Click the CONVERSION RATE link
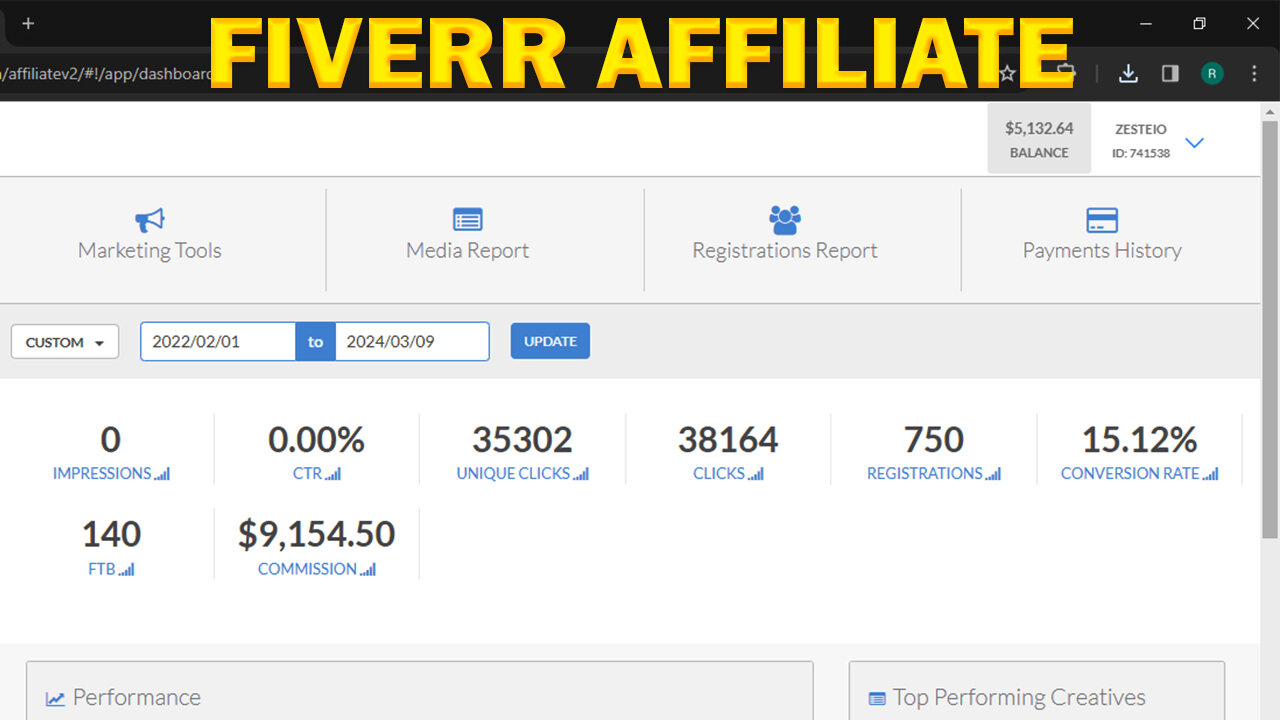 click(x=1130, y=474)
